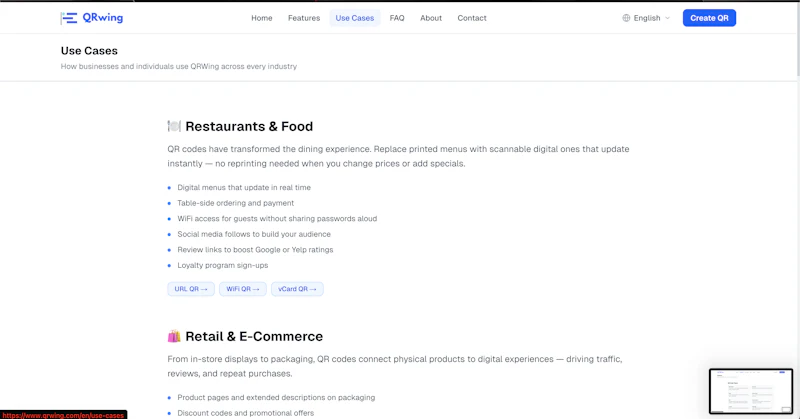
Task: Click the plate emoji beside Restaurants & Food
Action: click(174, 126)
